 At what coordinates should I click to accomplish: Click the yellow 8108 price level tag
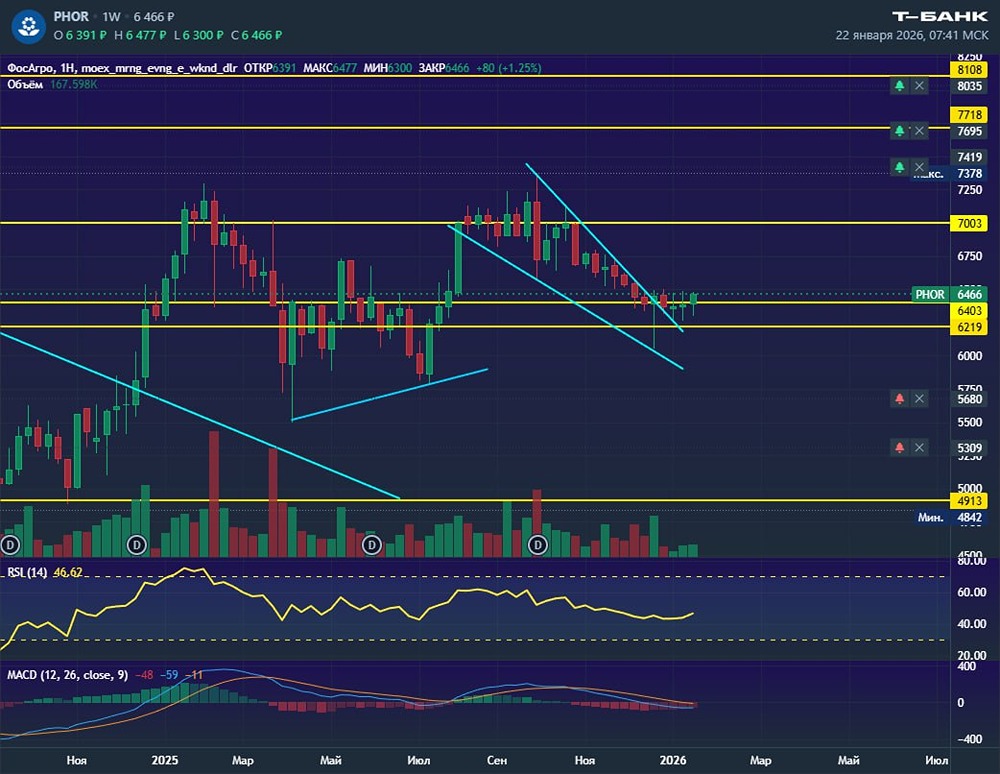coord(969,69)
